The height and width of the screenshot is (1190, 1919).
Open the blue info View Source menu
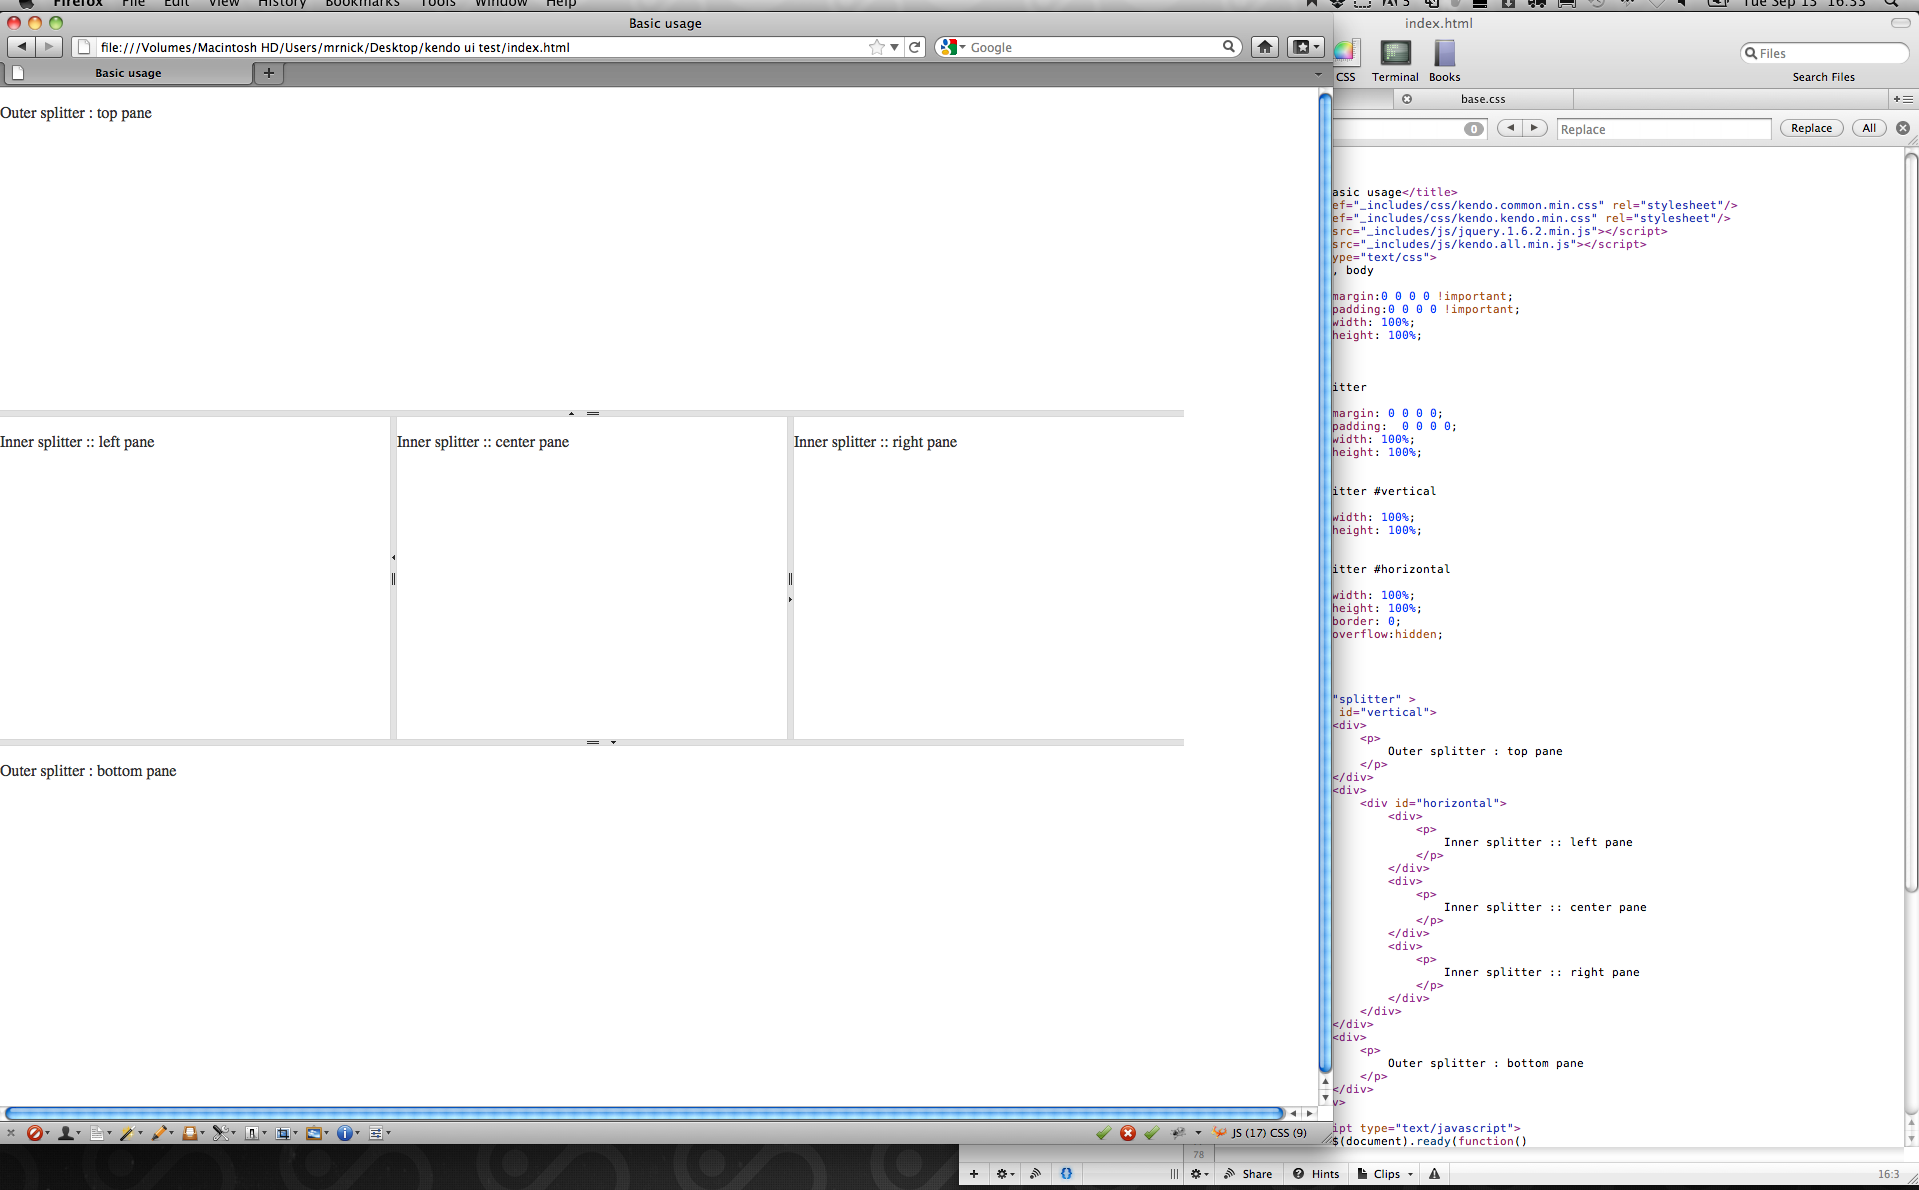pos(348,1133)
